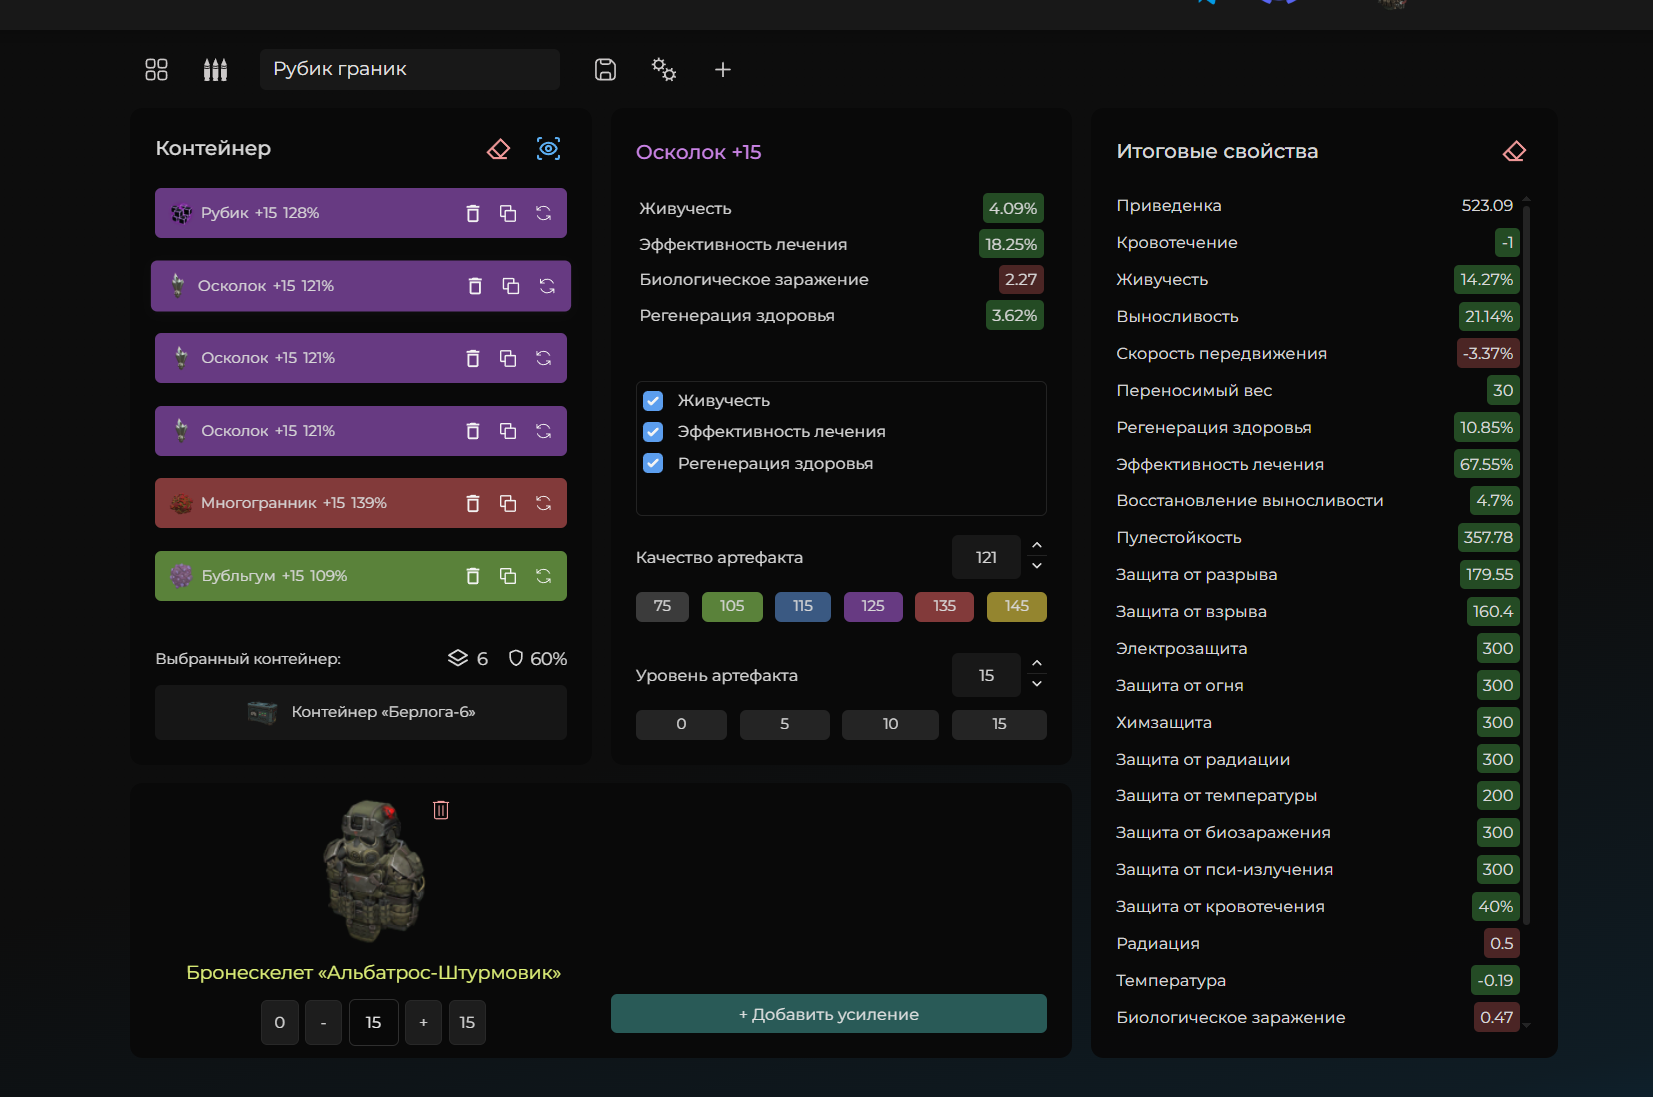Click the armor level 15 input field
This screenshot has height=1097, width=1653.
coord(373,1022)
